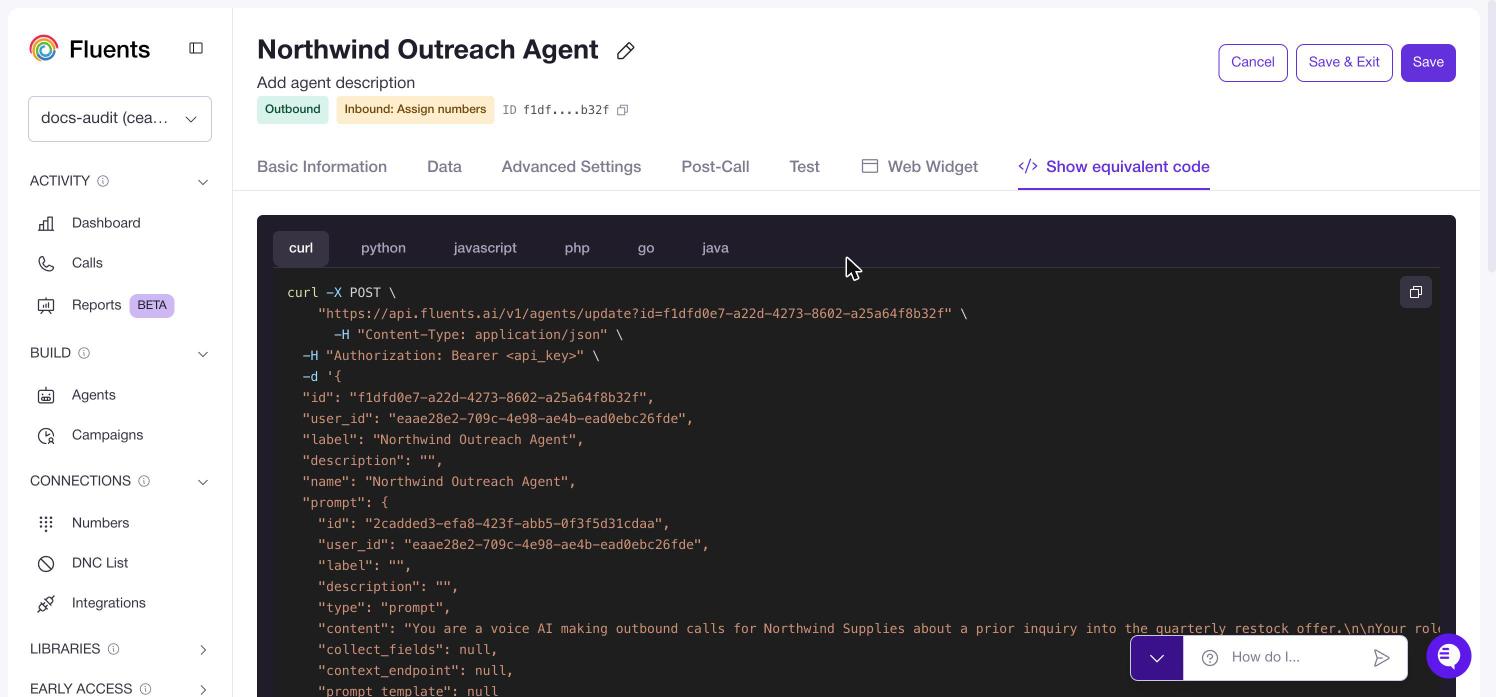Screen dimensions: 1496x697
Task: Open the Reports icon
Action: pos(46,305)
